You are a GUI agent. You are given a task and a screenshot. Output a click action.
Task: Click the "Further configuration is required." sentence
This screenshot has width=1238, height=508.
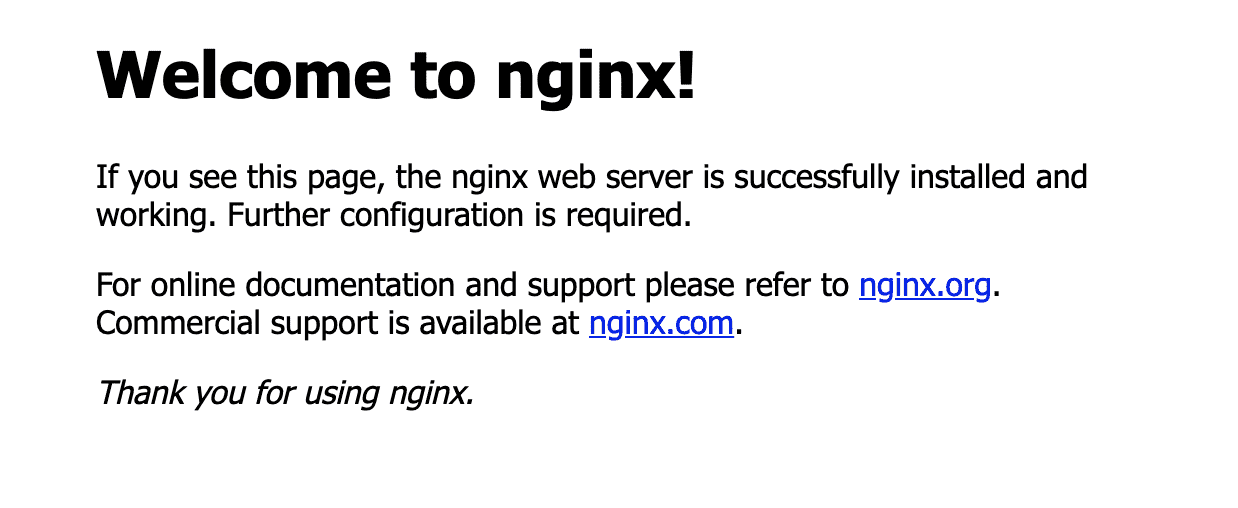tap(460, 215)
